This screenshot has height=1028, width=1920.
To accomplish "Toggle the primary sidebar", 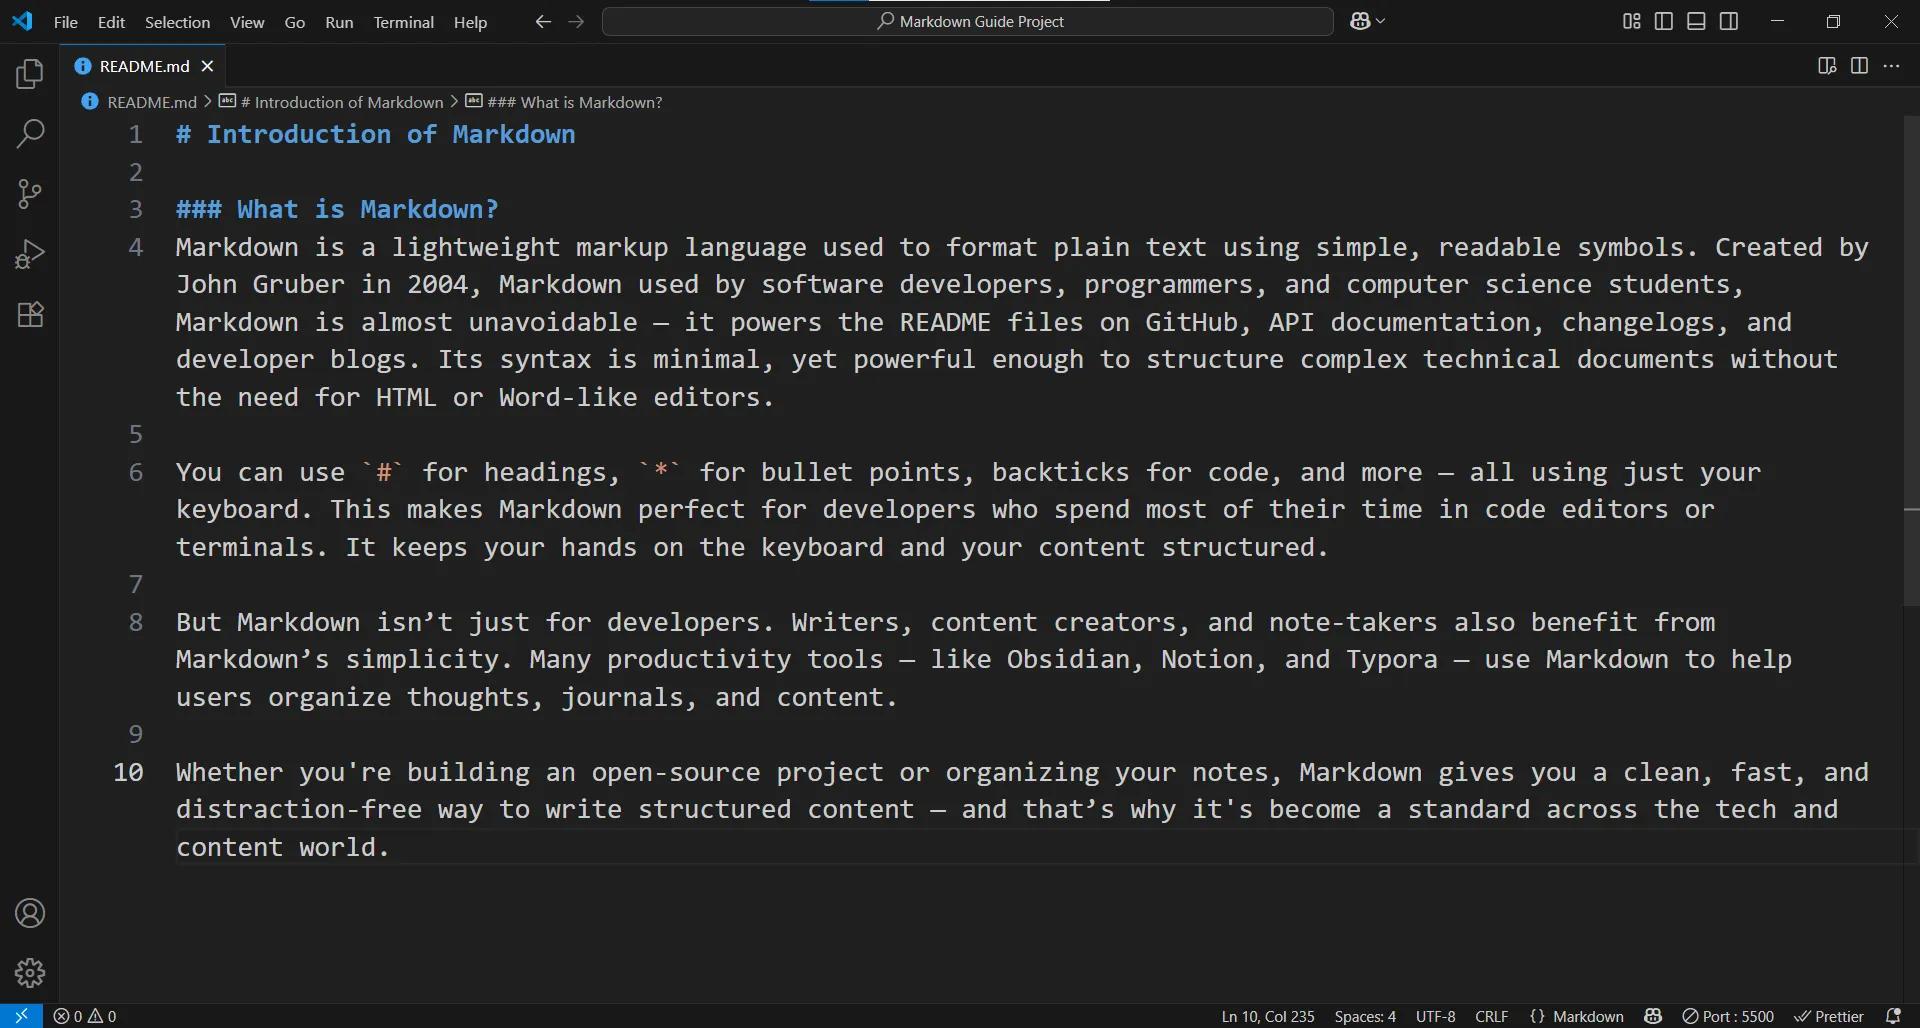I will [1663, 20].
